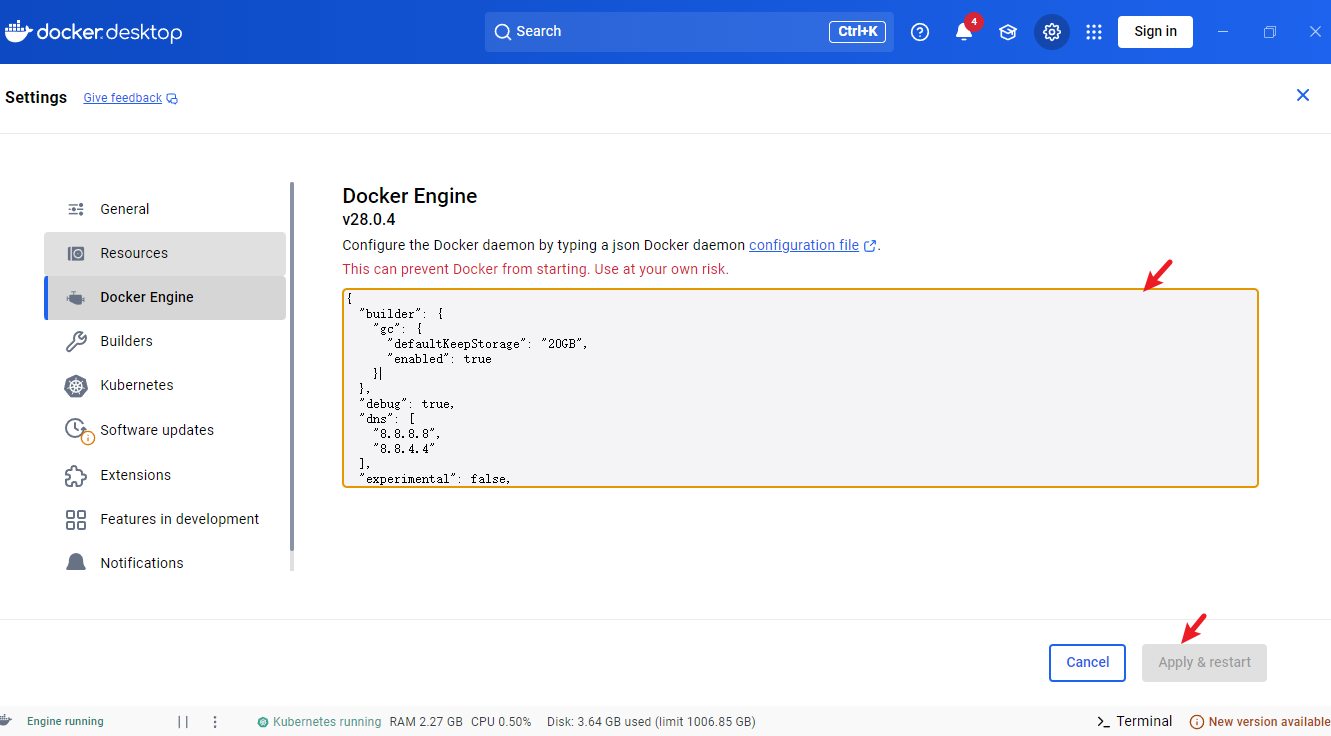Click the Features in development grid icon
Viewport: 1331px width, 736px height.
[76, 519]
